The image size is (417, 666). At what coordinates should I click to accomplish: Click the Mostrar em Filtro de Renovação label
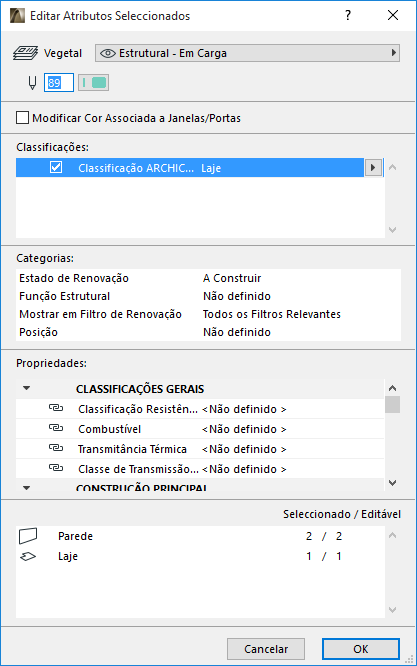pos(100,314)
